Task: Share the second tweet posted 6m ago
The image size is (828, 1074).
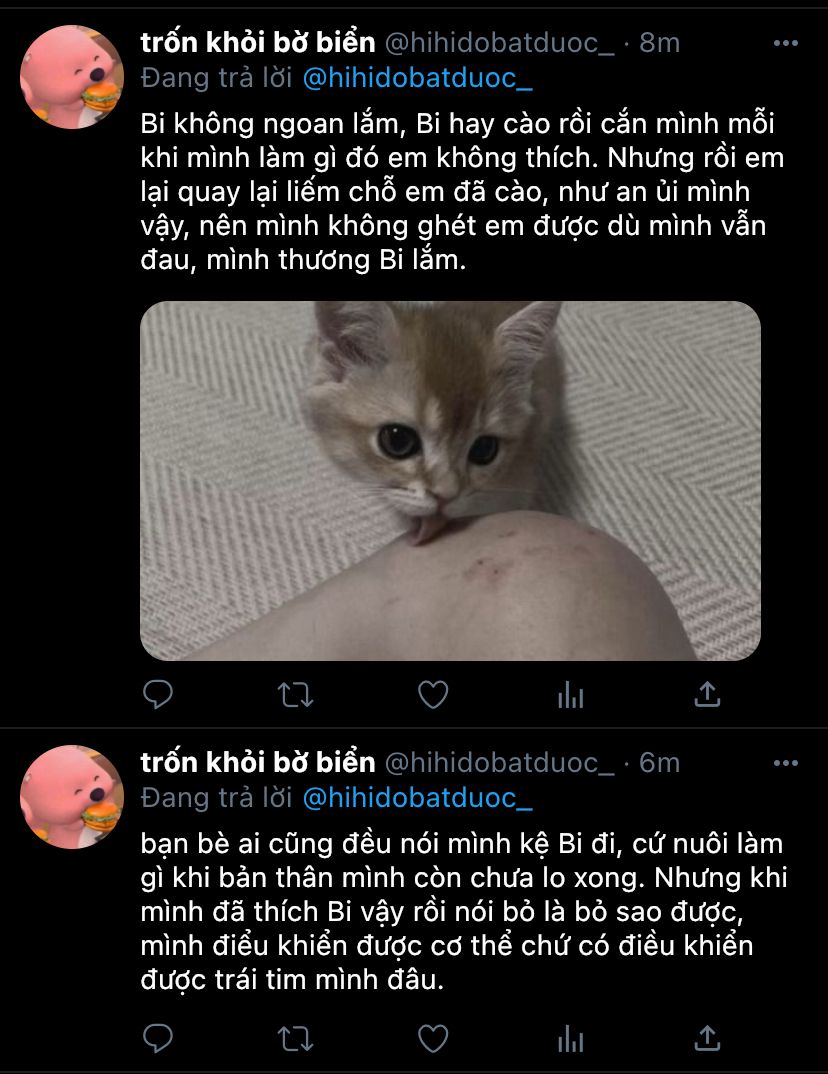Action: click(707, 1038)
